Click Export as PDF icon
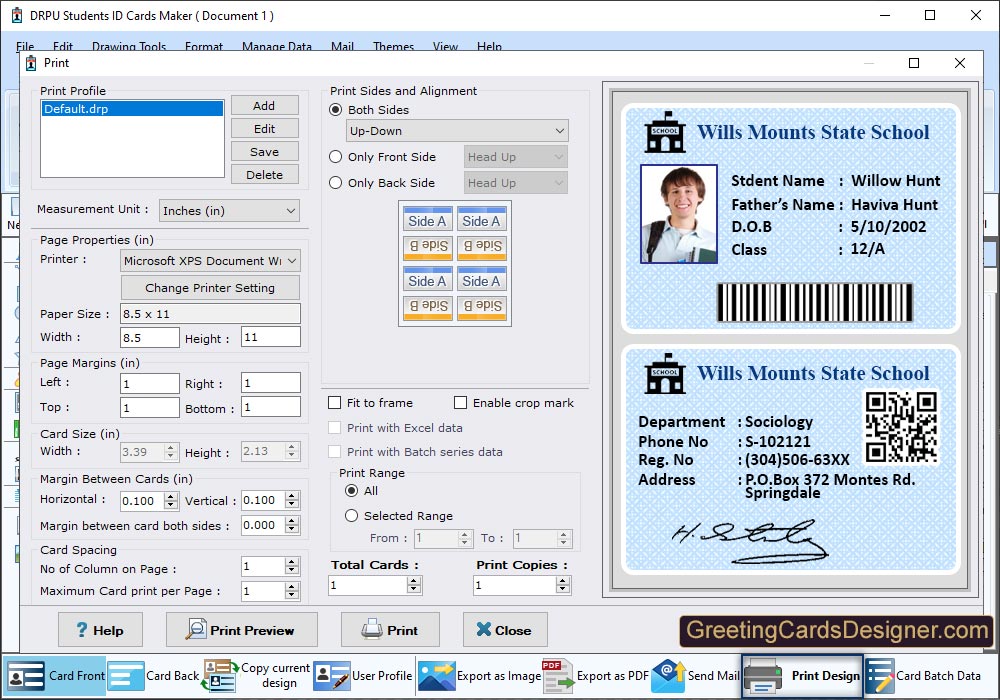 (558, 676)
